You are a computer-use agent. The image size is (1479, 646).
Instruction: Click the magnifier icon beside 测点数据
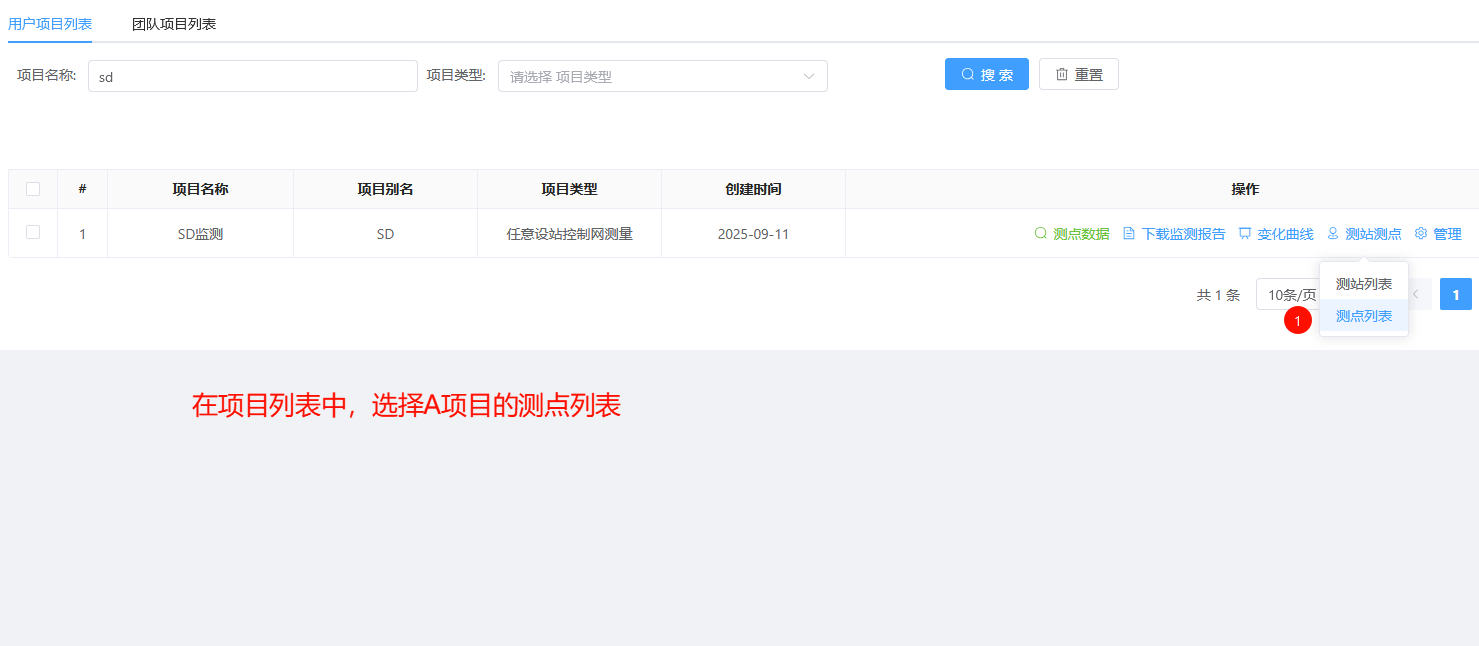(x=1040, y=234)
